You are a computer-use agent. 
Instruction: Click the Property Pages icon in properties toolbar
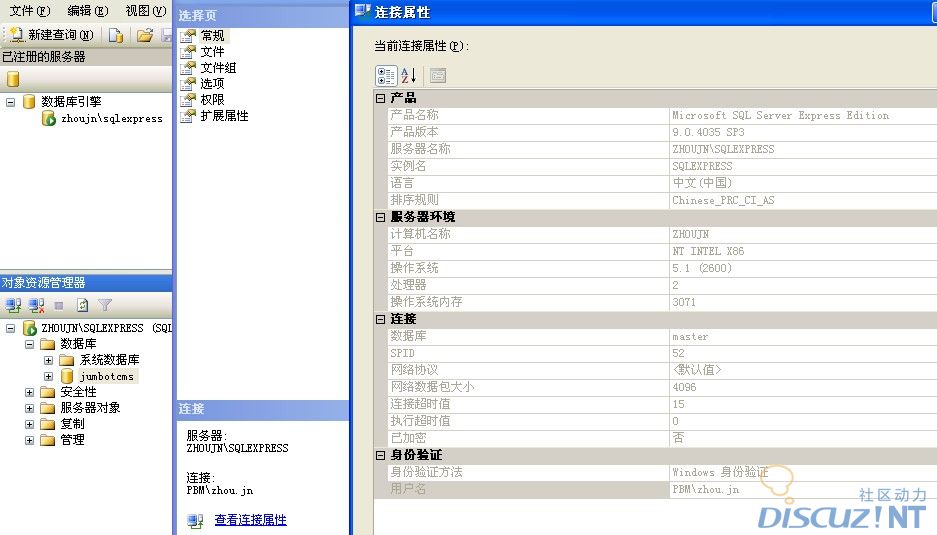click(438, 76)
